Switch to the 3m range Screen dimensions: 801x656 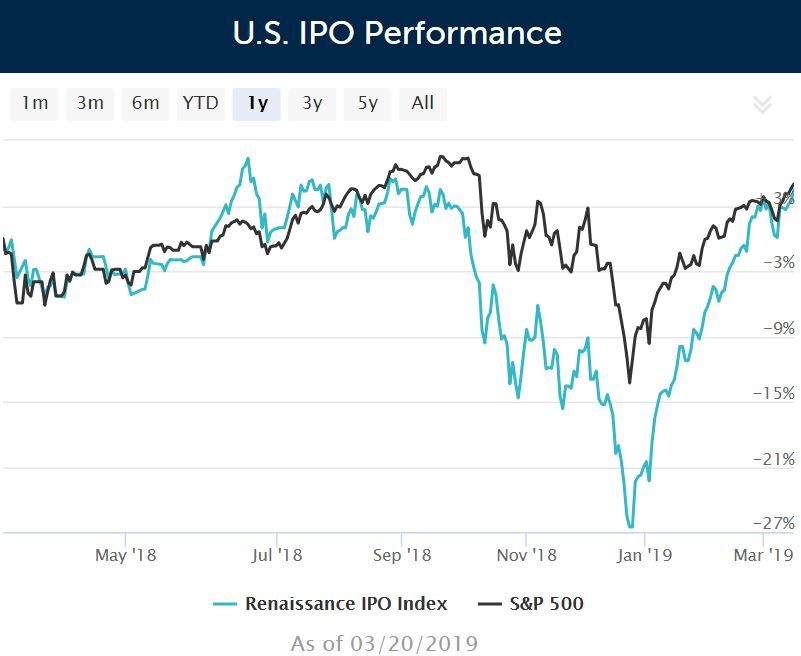tap(90, 103)
